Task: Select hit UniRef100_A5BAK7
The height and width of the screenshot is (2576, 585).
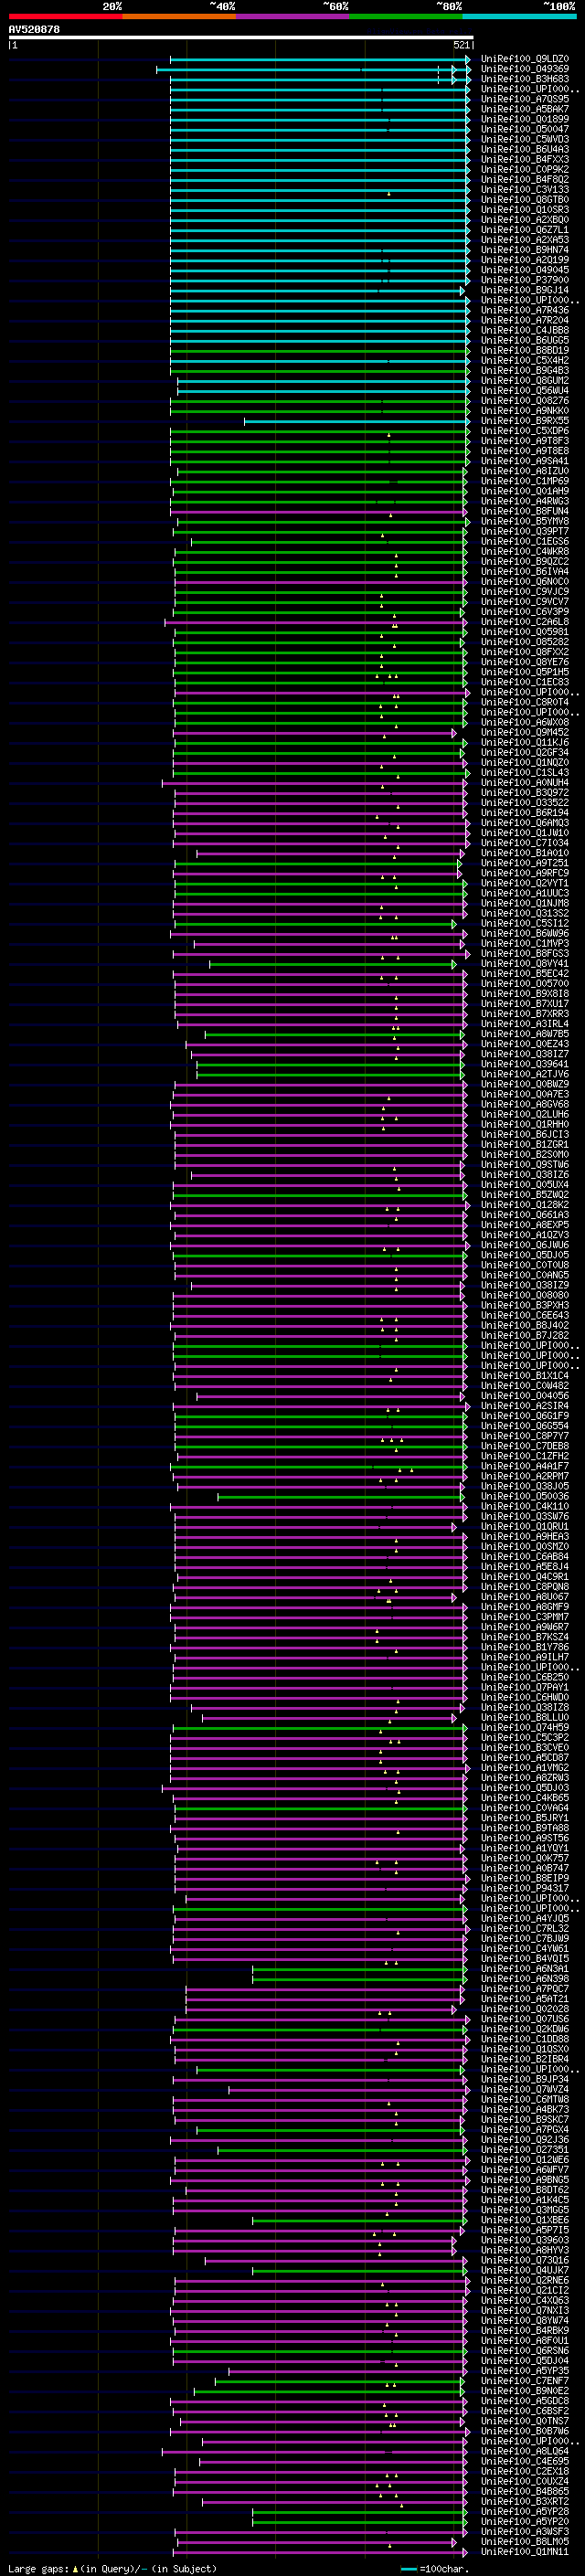Action: point(525,109)
